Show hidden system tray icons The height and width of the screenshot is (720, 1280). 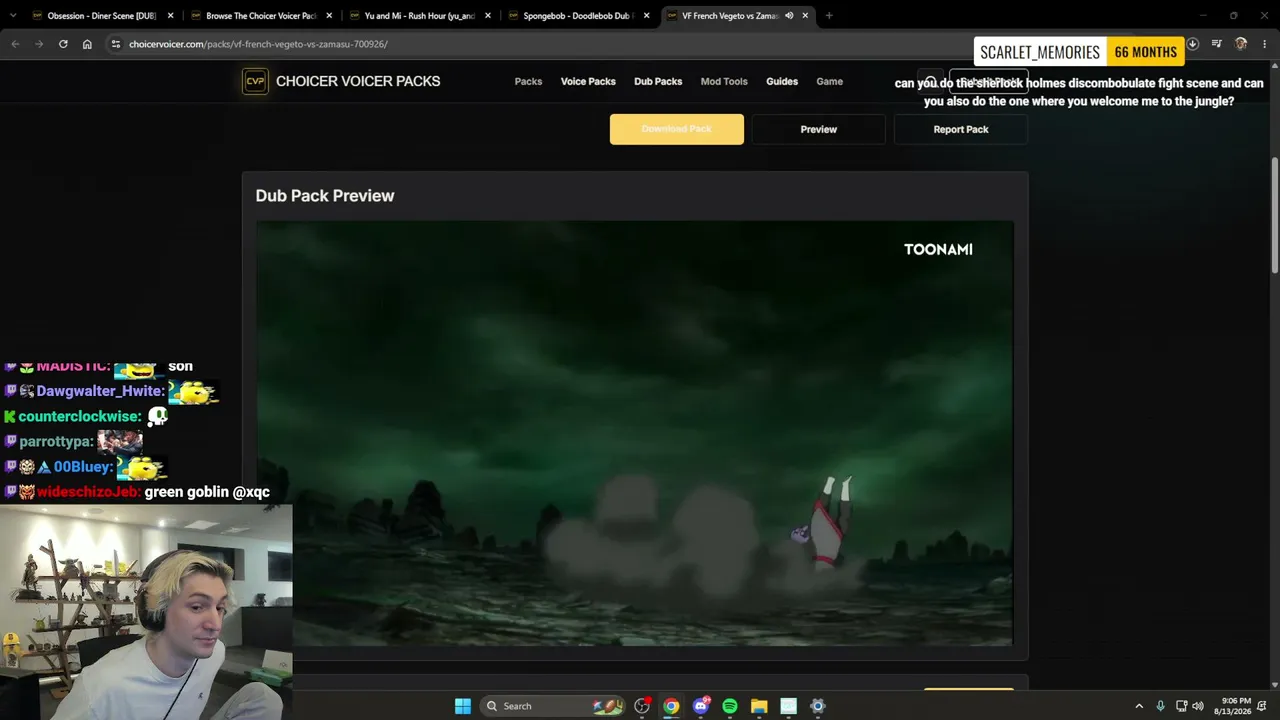tap(1139, 706)
